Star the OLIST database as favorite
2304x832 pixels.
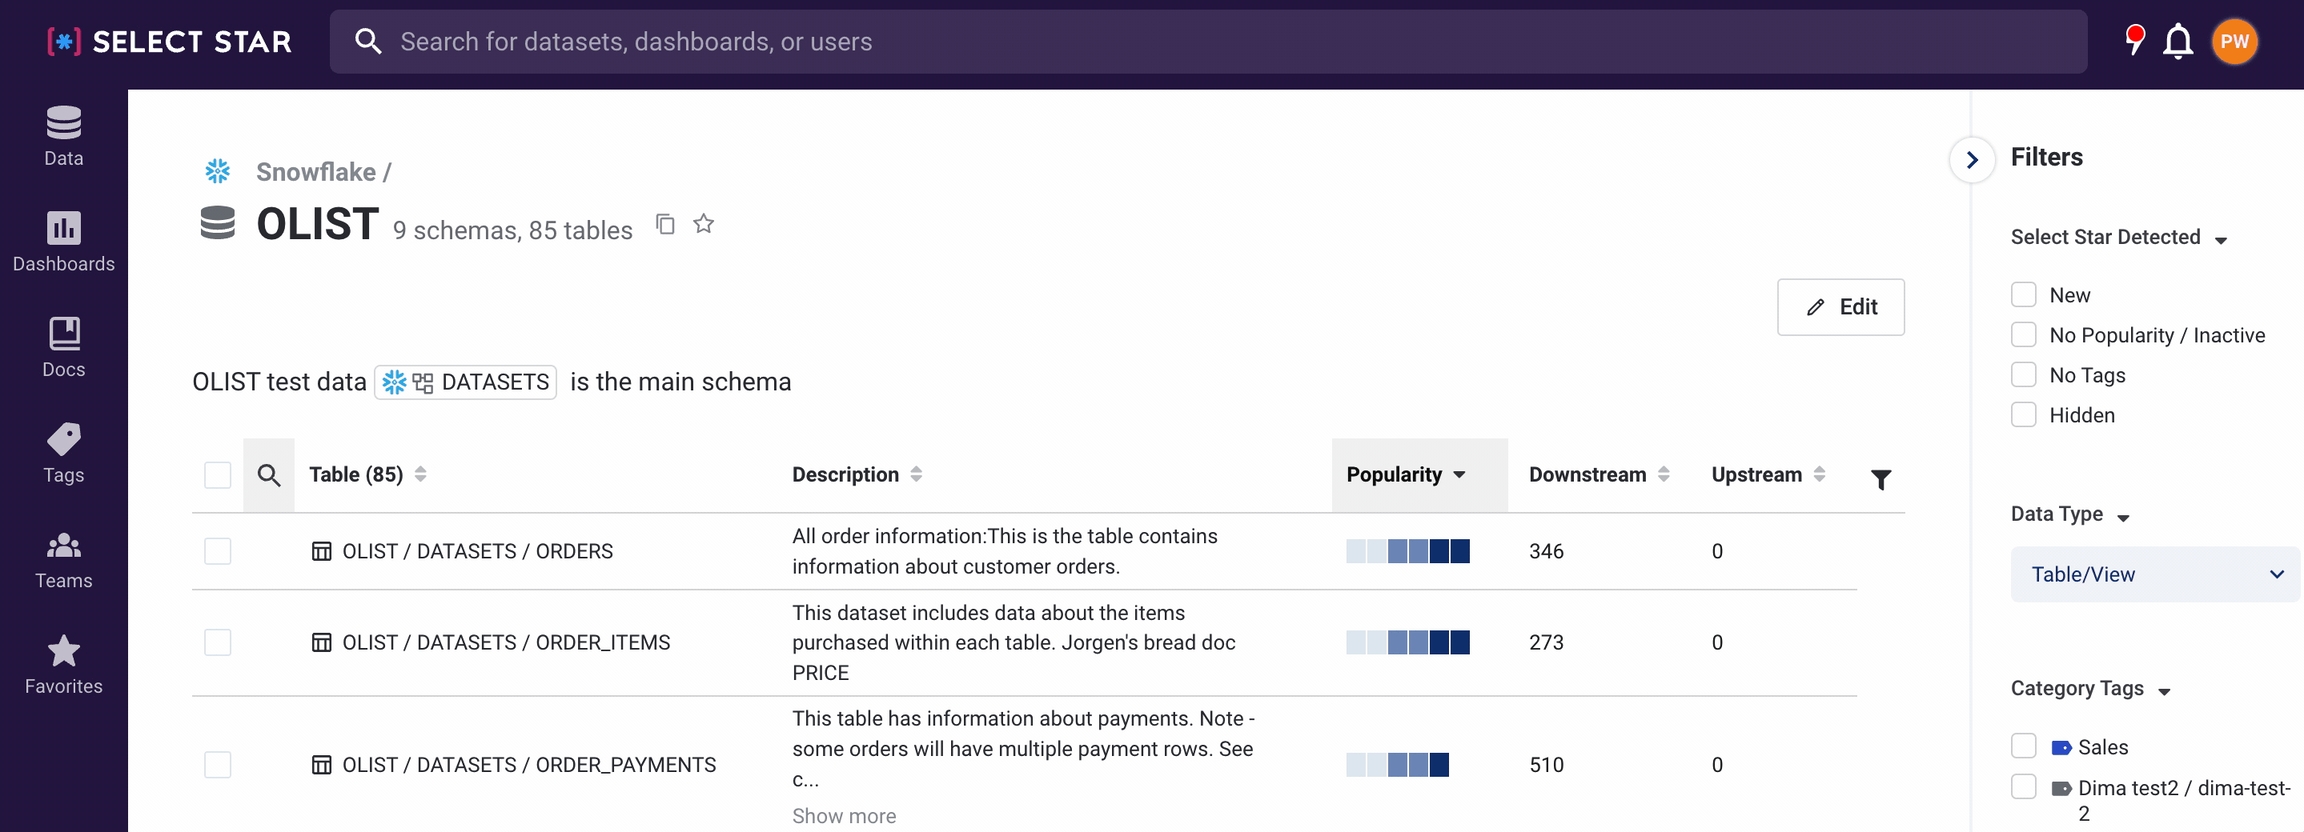[x=704, y=224]
